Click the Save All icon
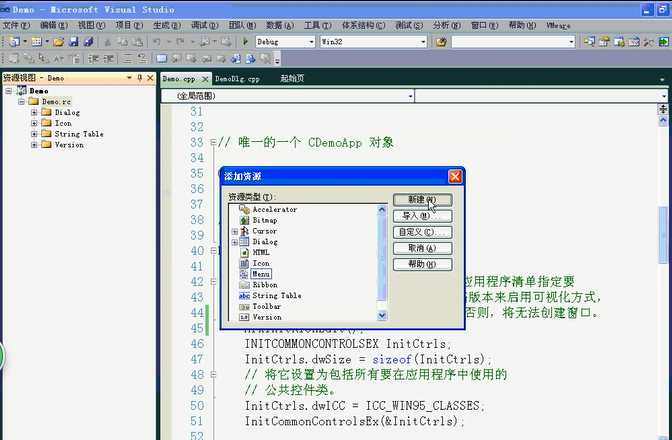 coord(88,42)
